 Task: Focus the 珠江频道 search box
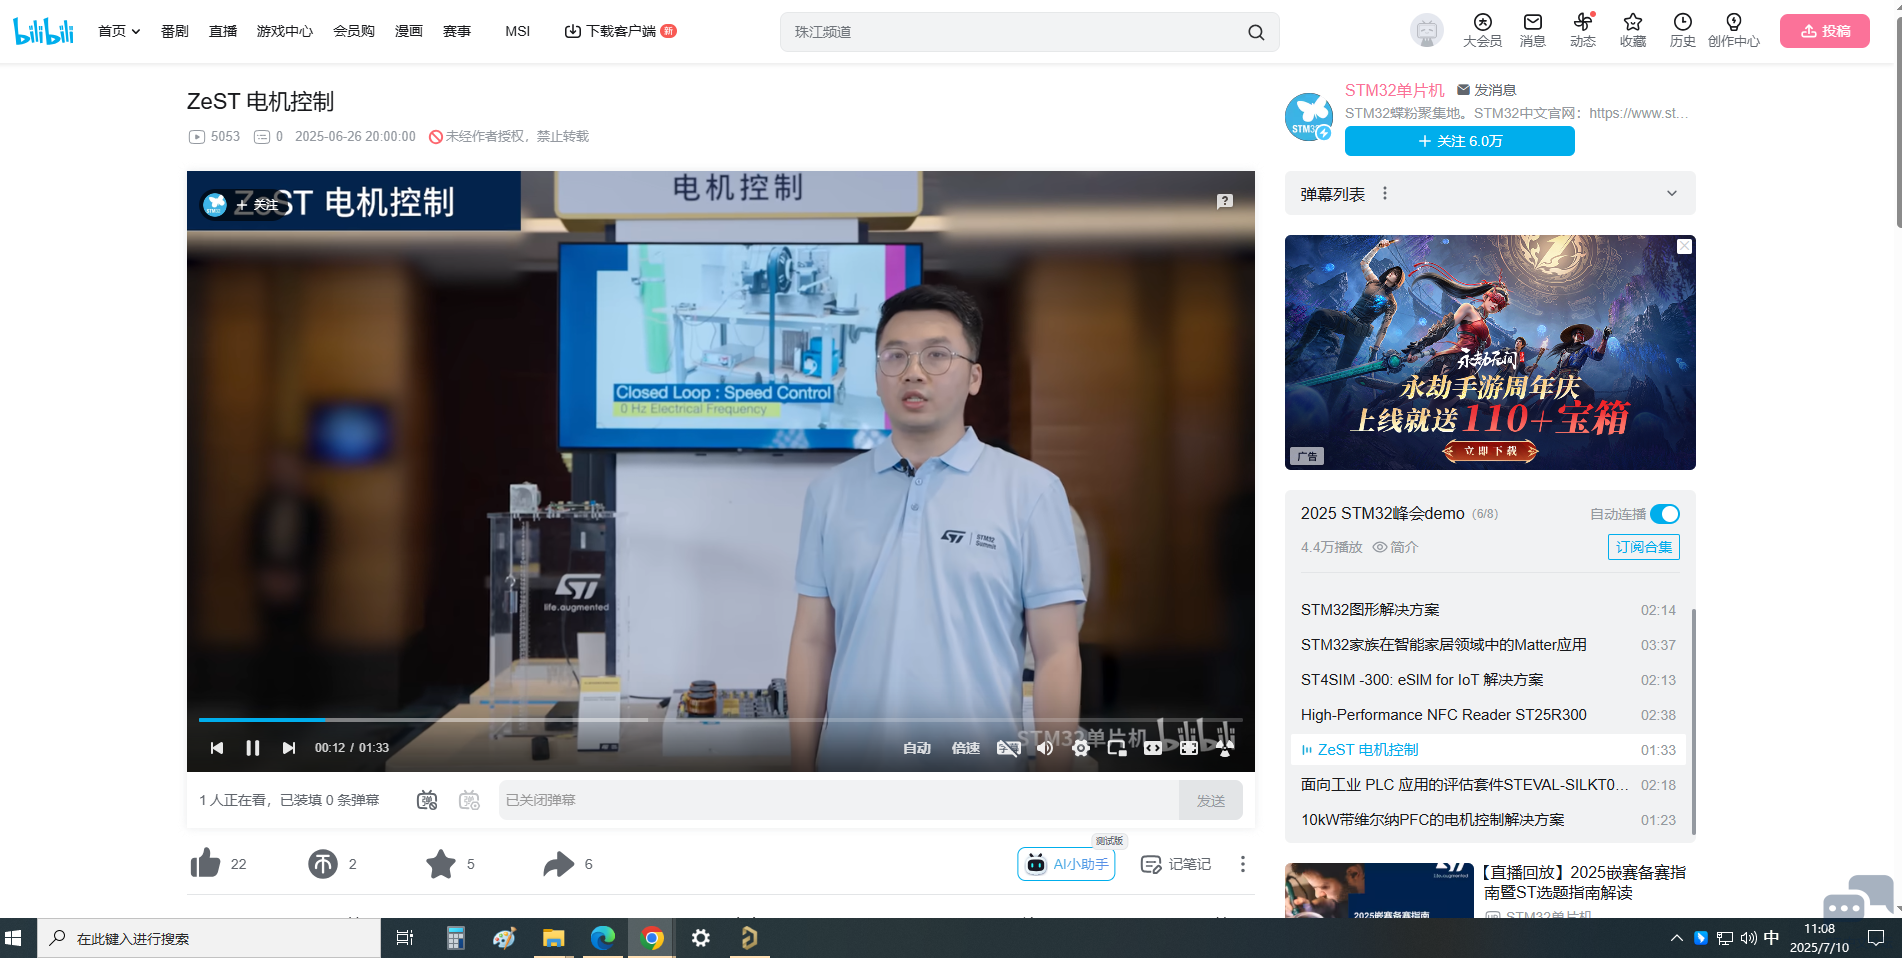1015,32
